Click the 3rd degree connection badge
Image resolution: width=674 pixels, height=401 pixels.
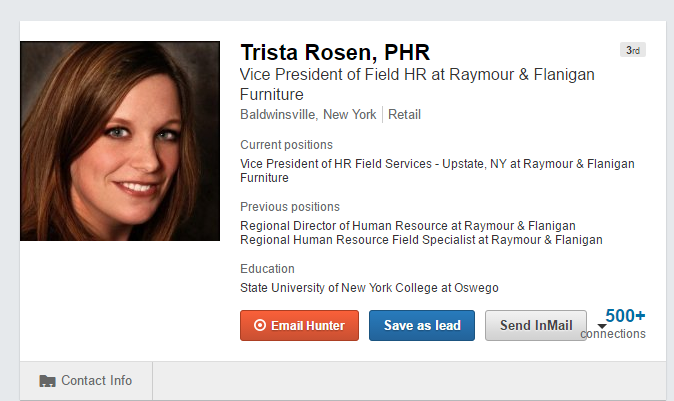coord(632,50)
